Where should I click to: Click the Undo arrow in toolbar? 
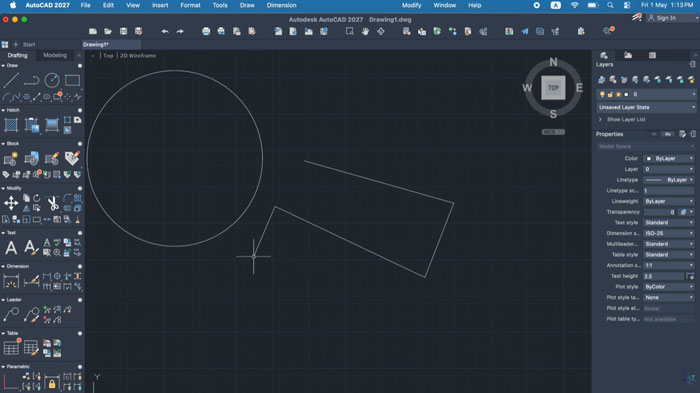[165, 31]
